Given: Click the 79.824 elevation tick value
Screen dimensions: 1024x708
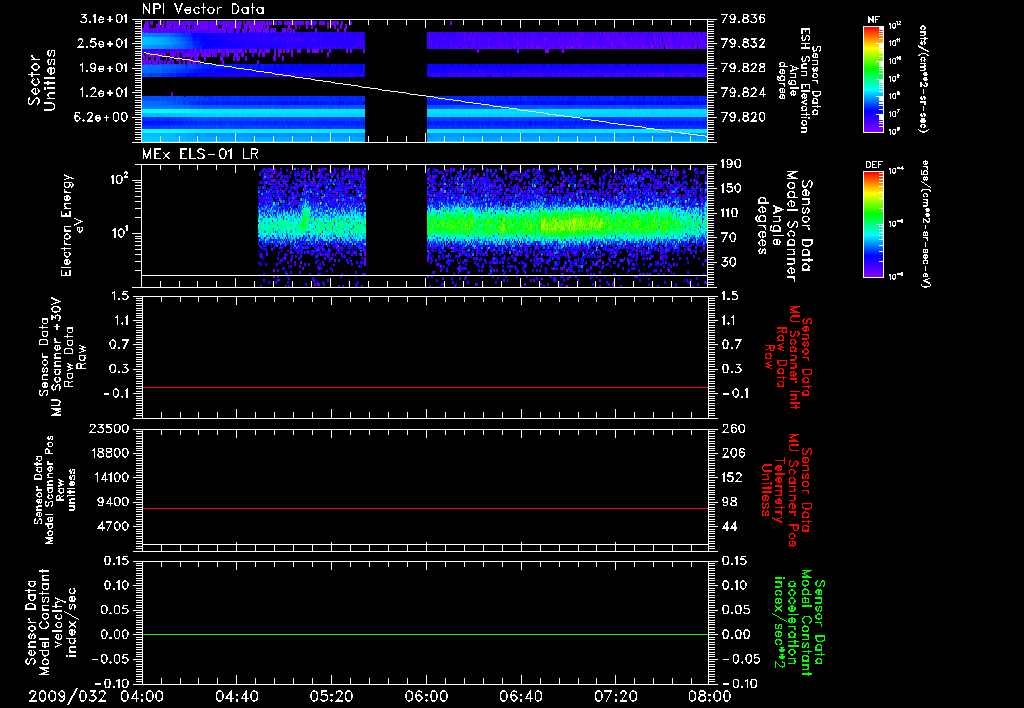Looking at the screenshot, I should [744, 93].
